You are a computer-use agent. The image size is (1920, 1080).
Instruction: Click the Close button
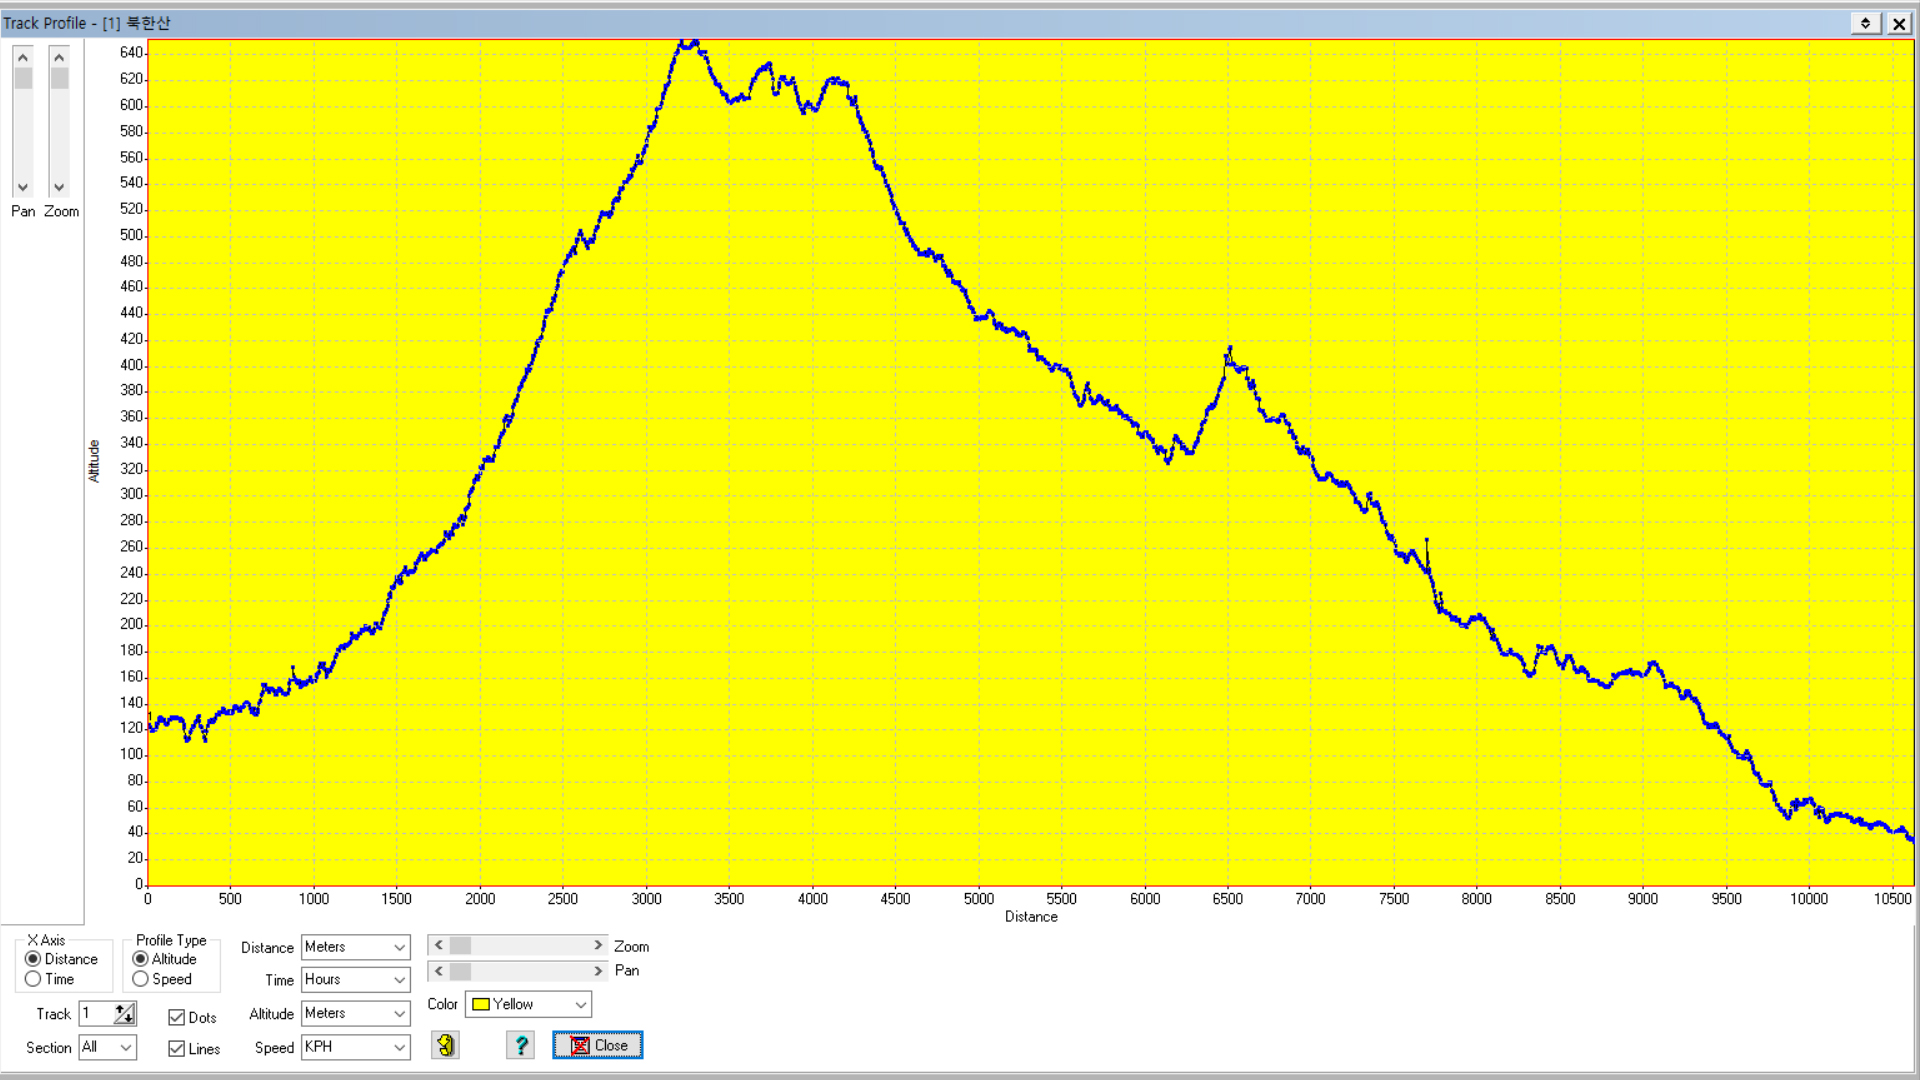click(x=598, y=1045)
